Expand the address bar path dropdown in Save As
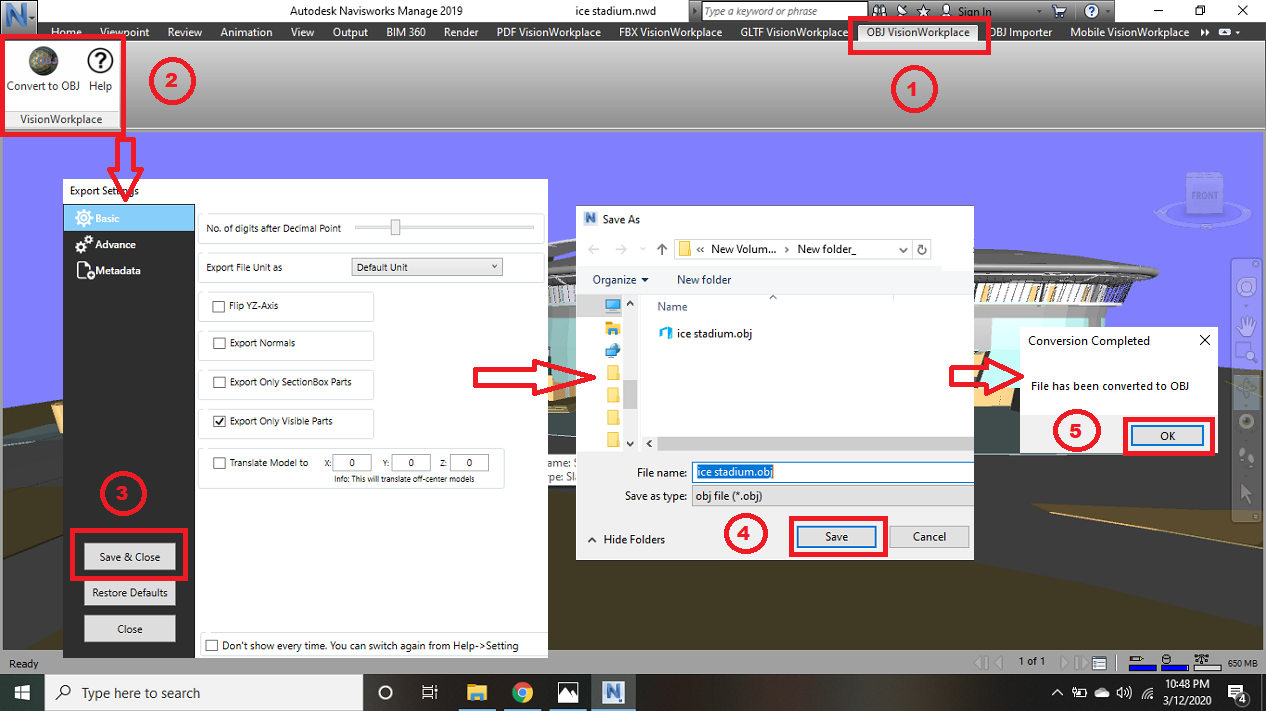This screenshot has width=1266, height=711. [904, 249]
